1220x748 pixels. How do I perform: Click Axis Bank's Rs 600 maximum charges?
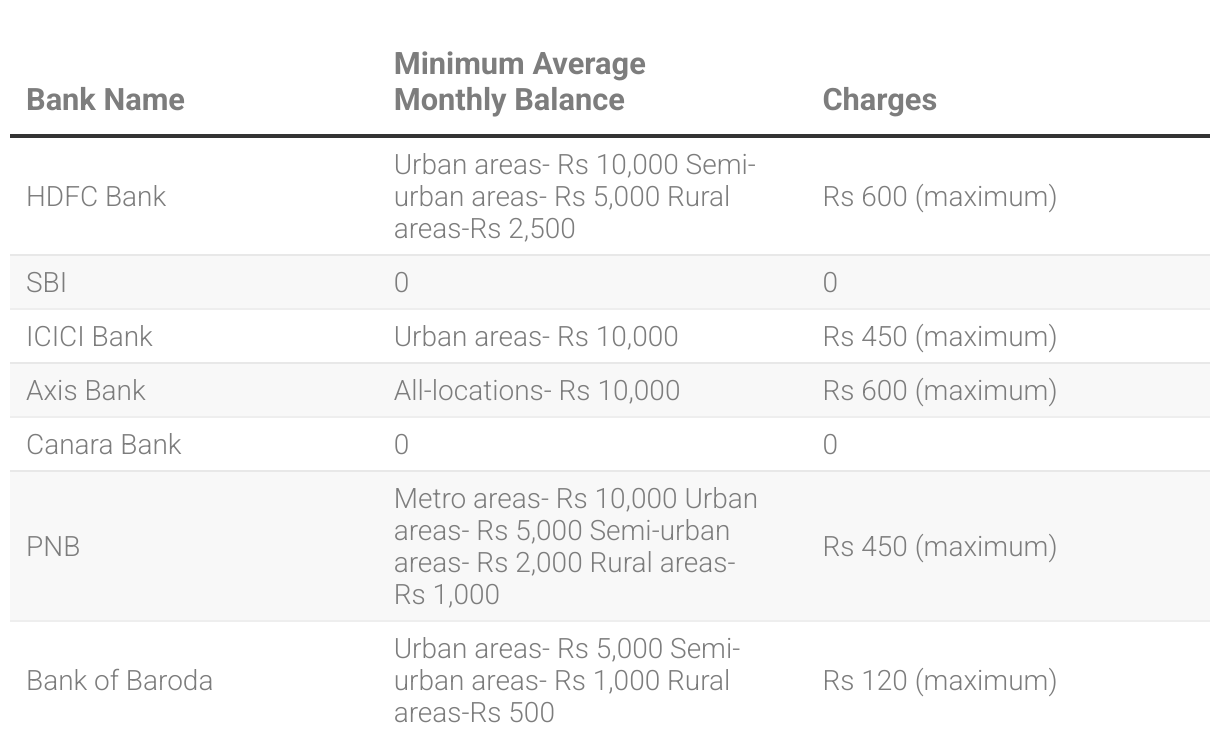pos(939,391)
